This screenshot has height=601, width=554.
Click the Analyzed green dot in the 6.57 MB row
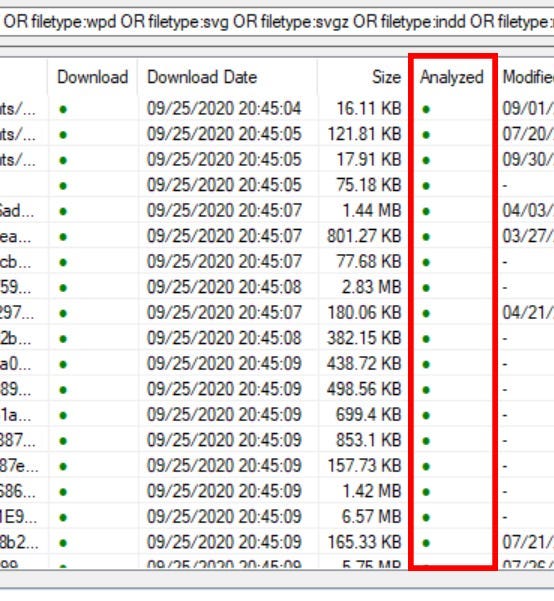(426, 517)
